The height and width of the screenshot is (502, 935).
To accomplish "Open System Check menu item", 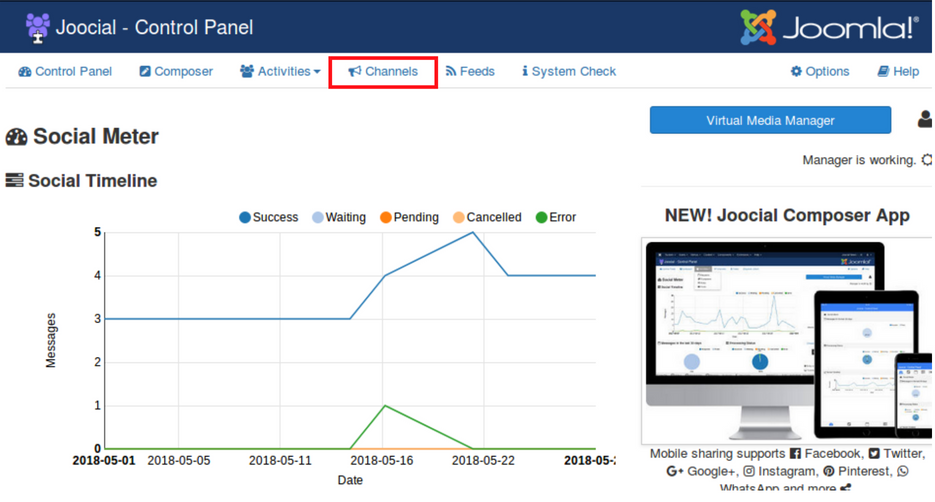I will coord(569,72).
